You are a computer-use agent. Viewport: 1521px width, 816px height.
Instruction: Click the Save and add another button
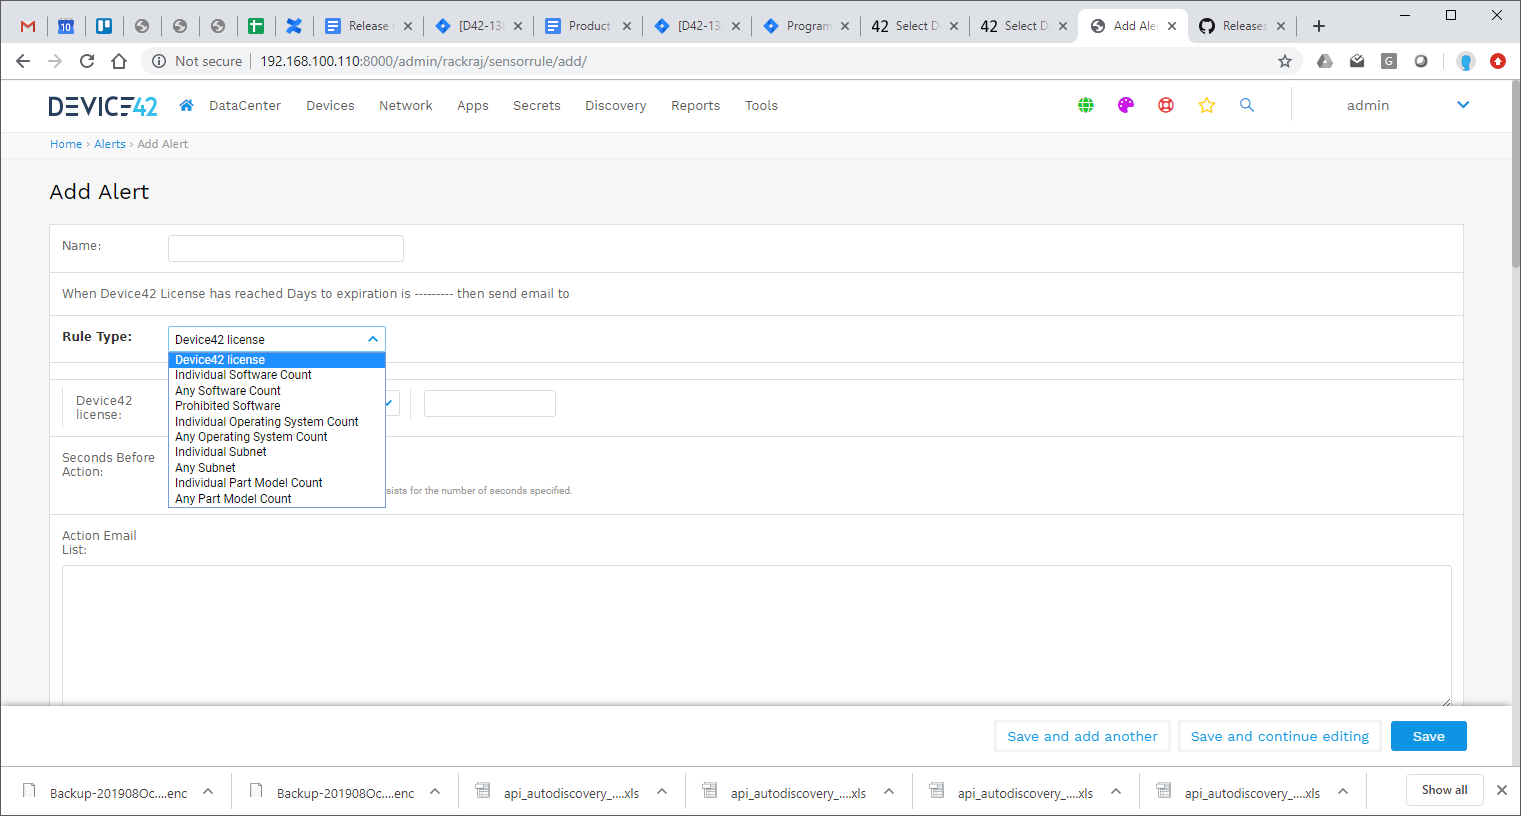pos(1081,736)
